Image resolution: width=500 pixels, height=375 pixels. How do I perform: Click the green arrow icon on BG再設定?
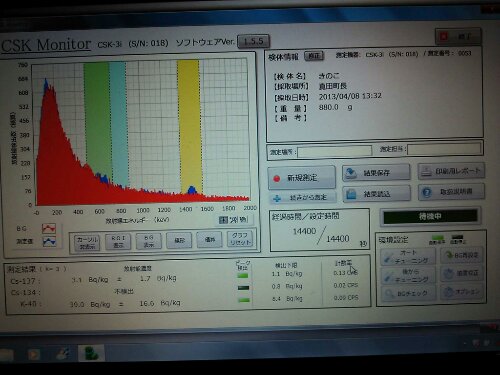point(449,256)
